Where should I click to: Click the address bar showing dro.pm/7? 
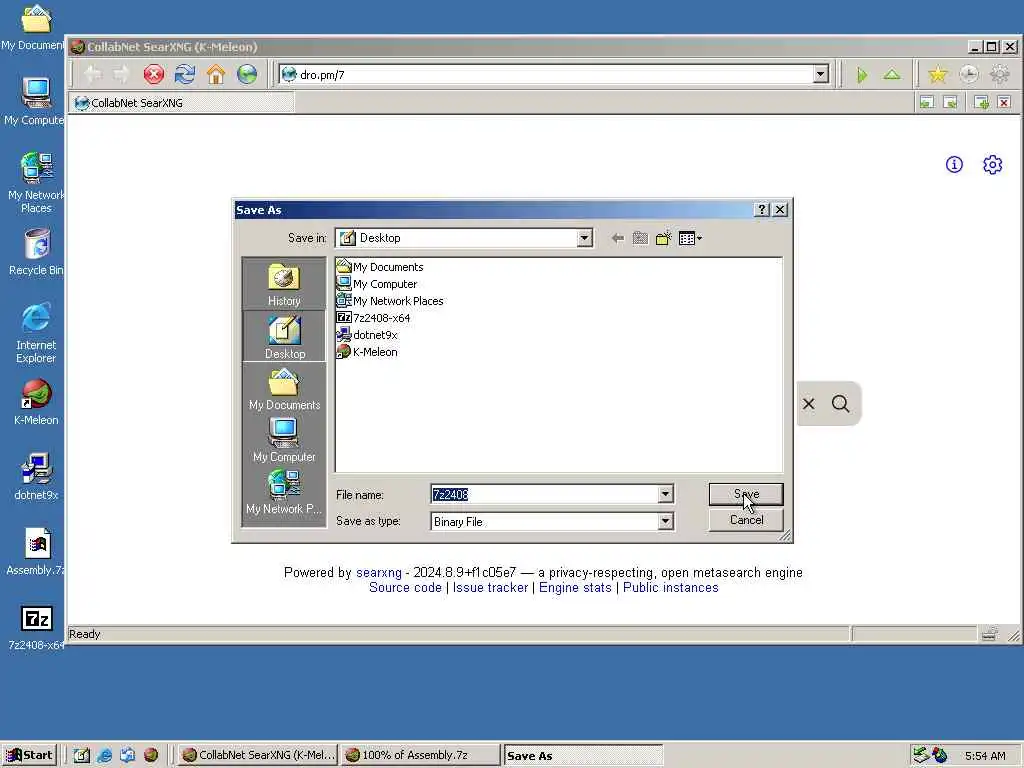point(547,74)
